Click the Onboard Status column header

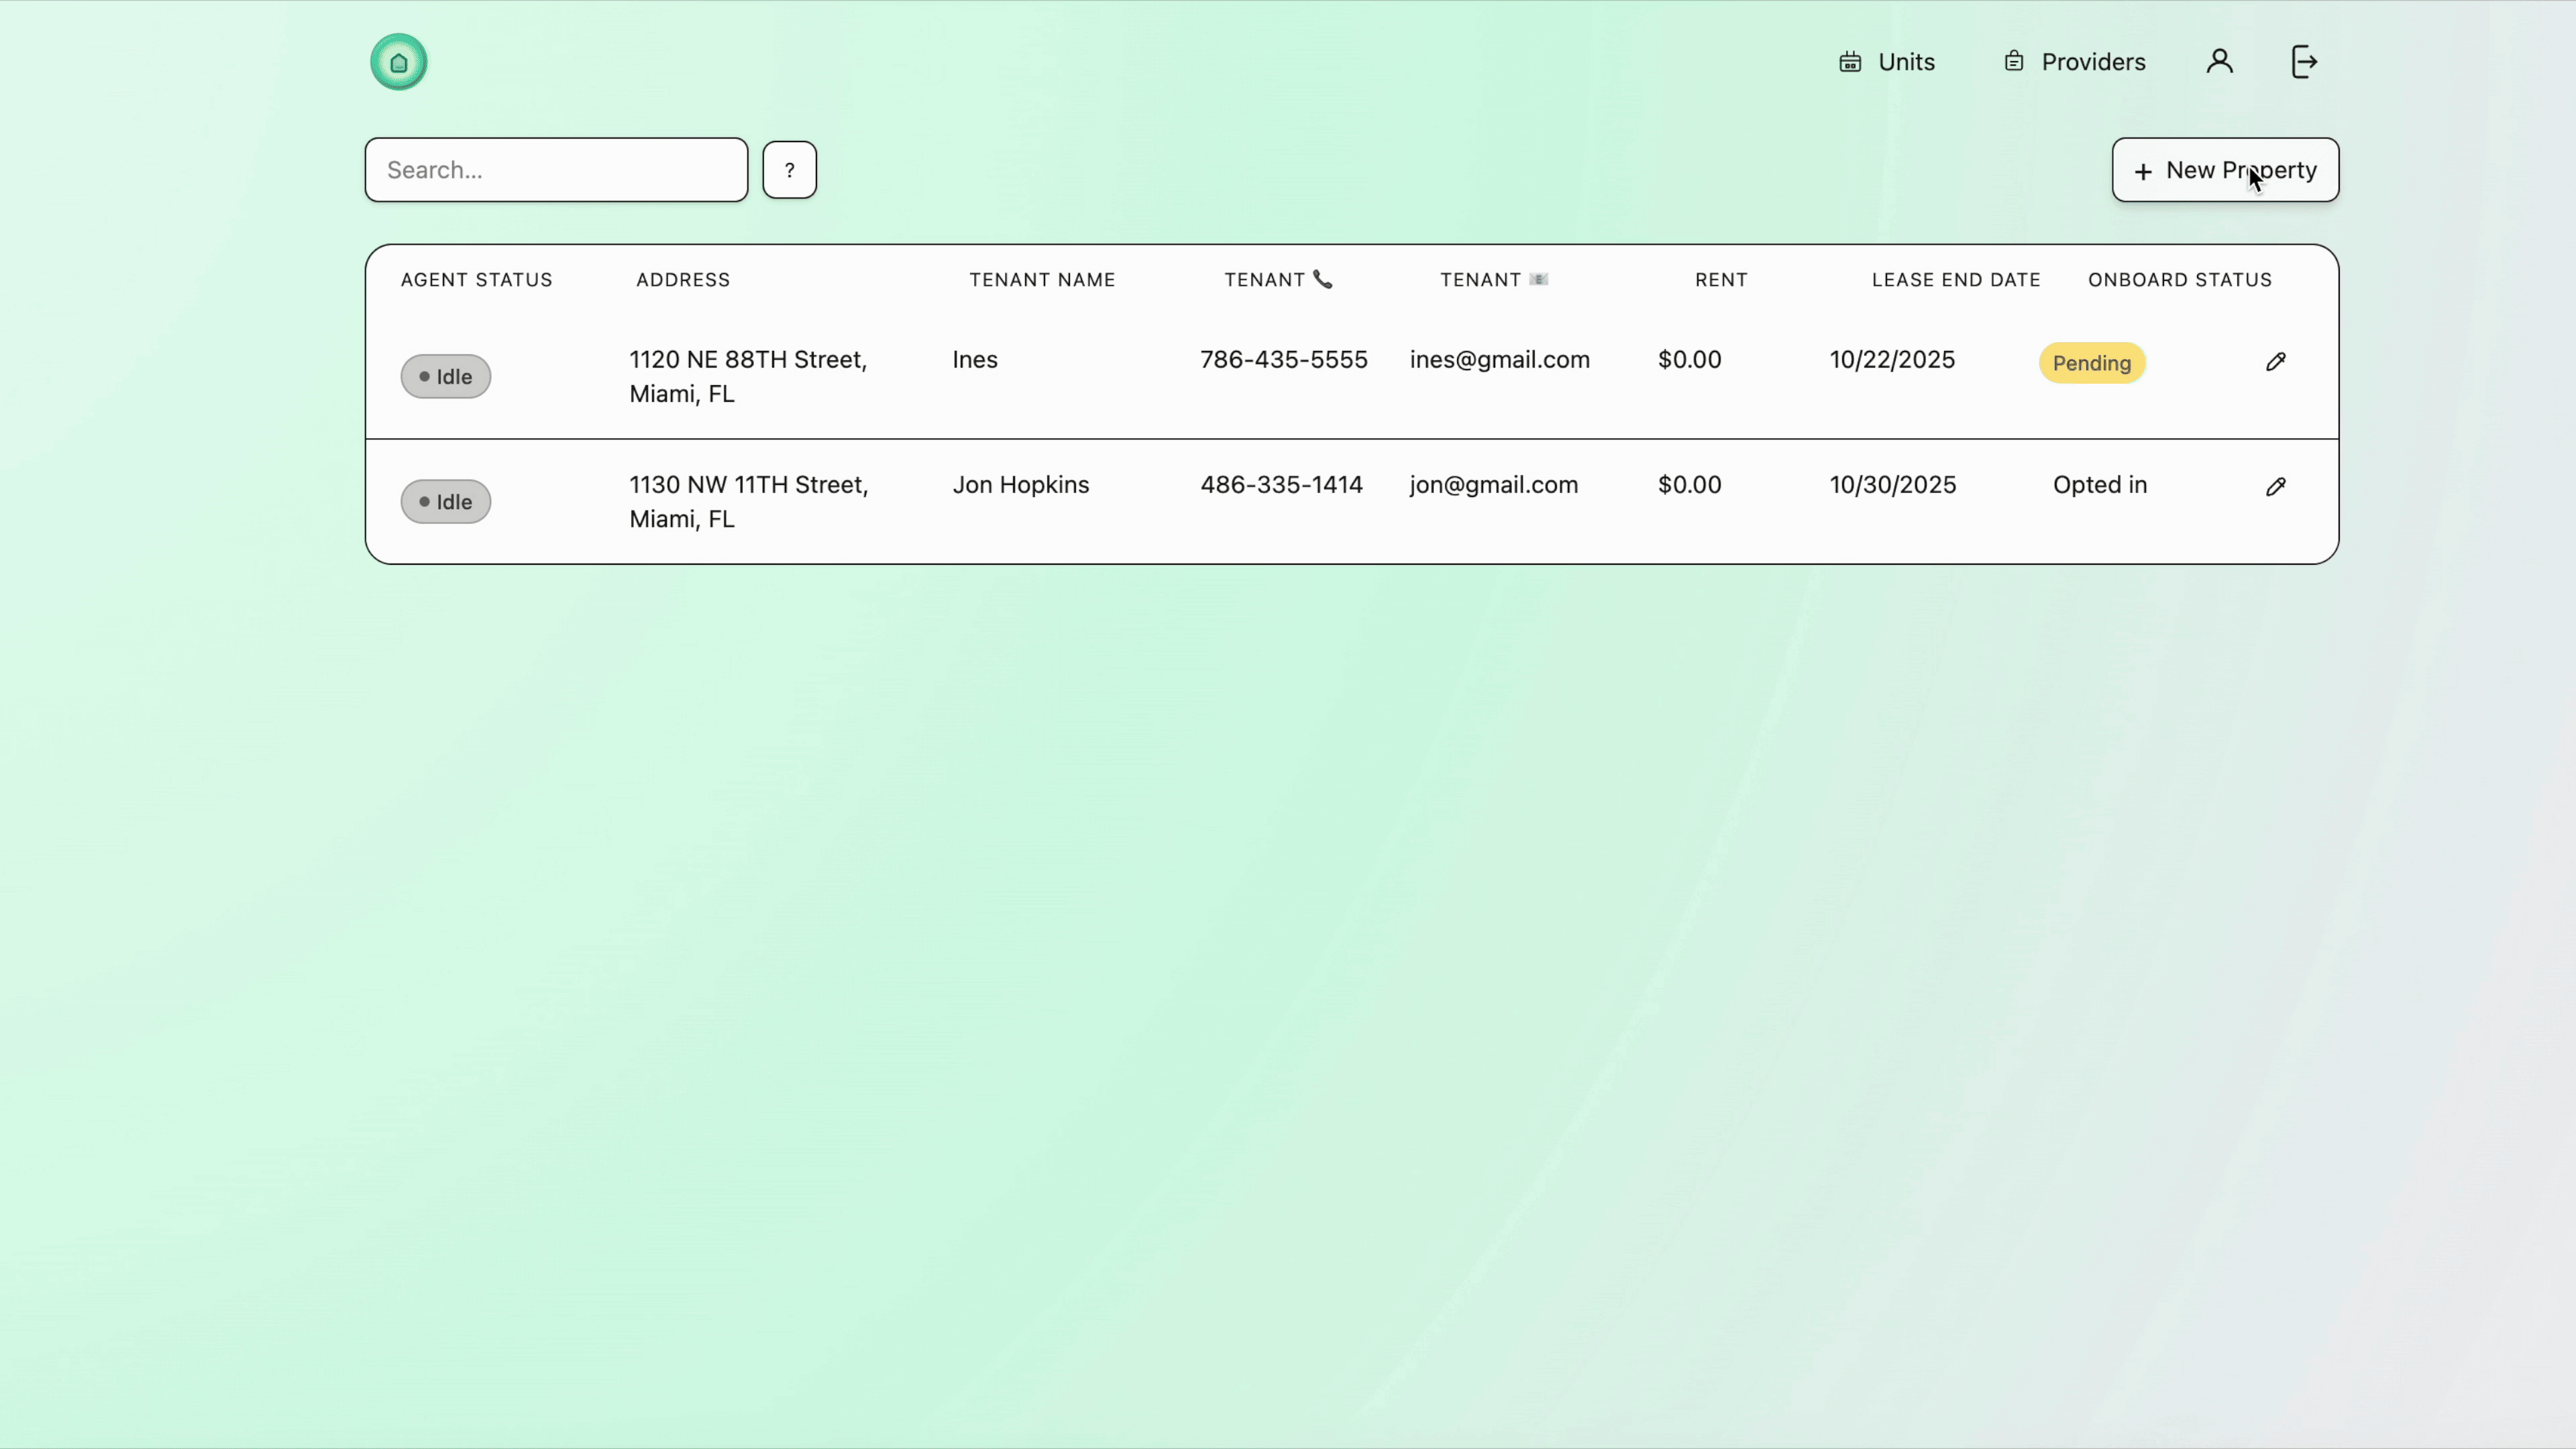coord(2180,280)
